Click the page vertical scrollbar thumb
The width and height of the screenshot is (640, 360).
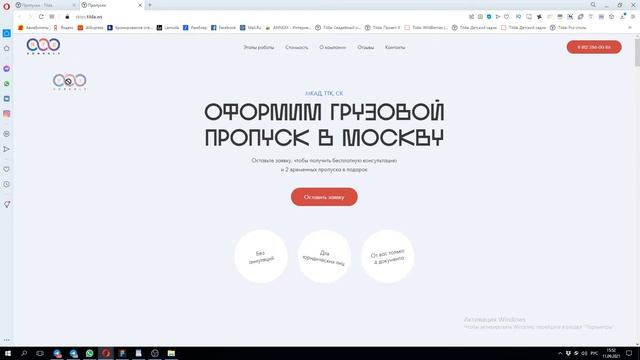637,52
